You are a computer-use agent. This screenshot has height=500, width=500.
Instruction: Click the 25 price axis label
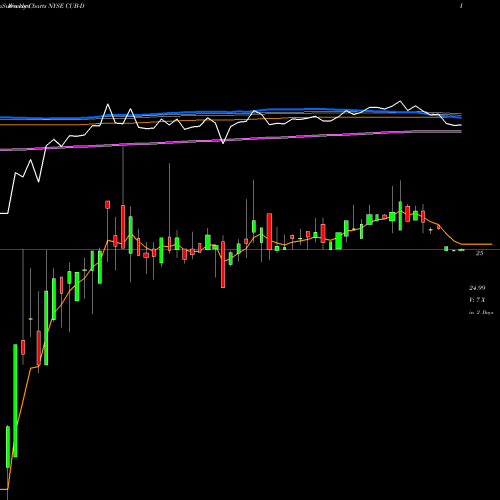[479, 253]
